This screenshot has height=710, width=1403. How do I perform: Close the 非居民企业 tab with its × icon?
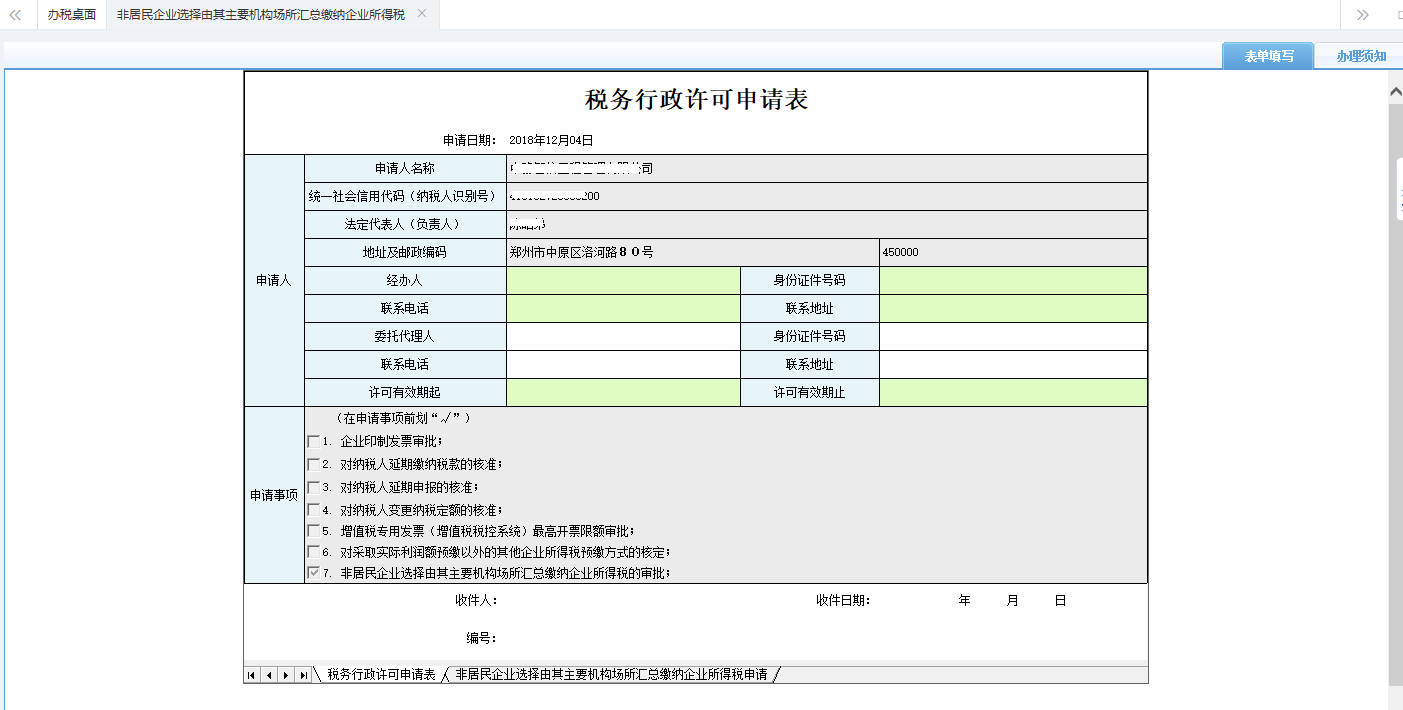422,14
